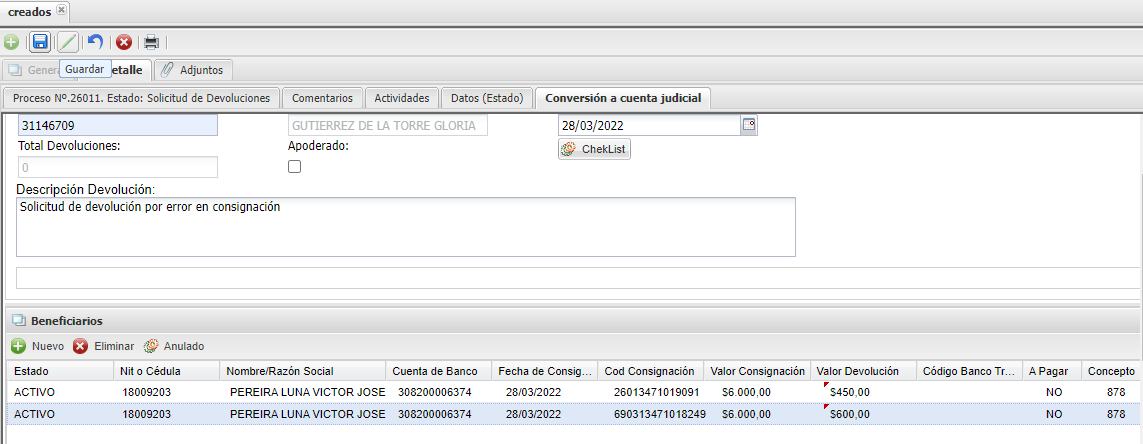Save the record with Guardar icon
This screenshot has height=444, width=1143.
(x=40, y=42)
